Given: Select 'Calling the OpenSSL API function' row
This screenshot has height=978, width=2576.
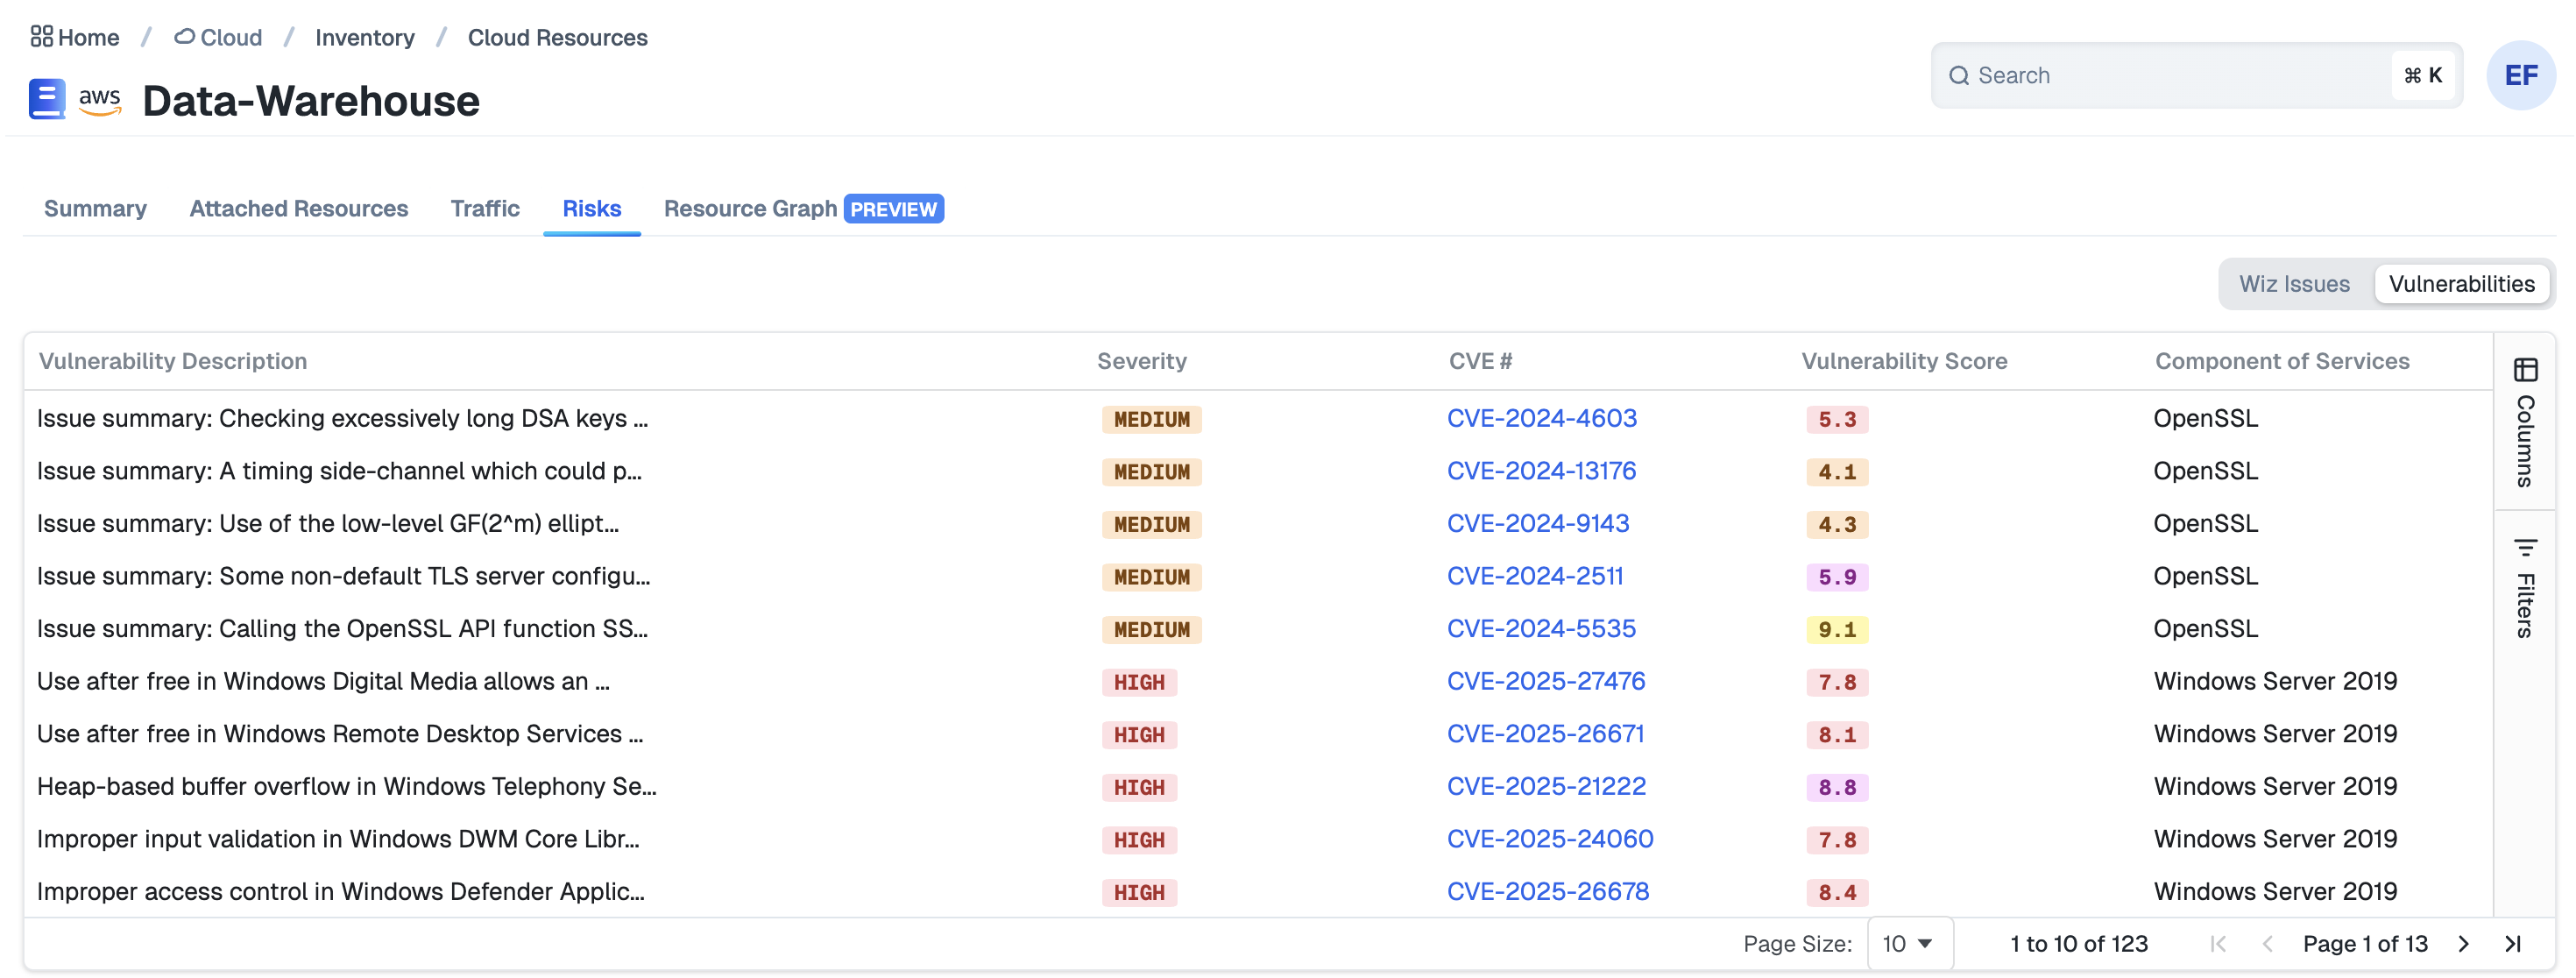Looking at the screenshot, I should click(342, 628).
